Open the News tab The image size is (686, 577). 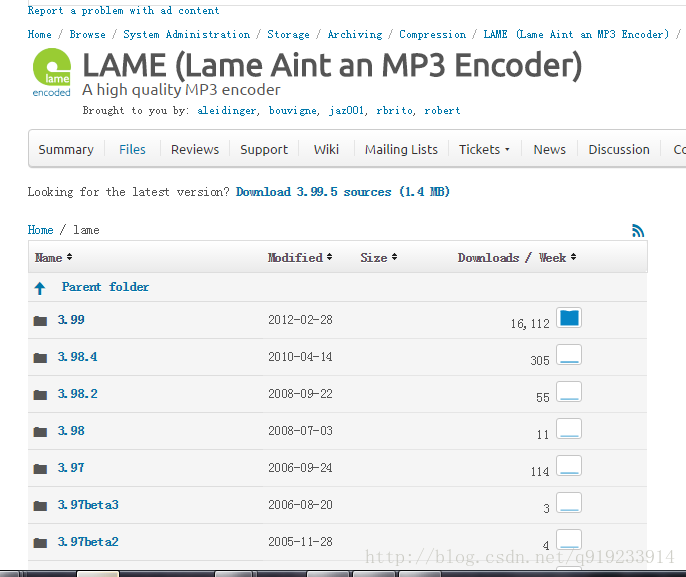tap(550, 150)
